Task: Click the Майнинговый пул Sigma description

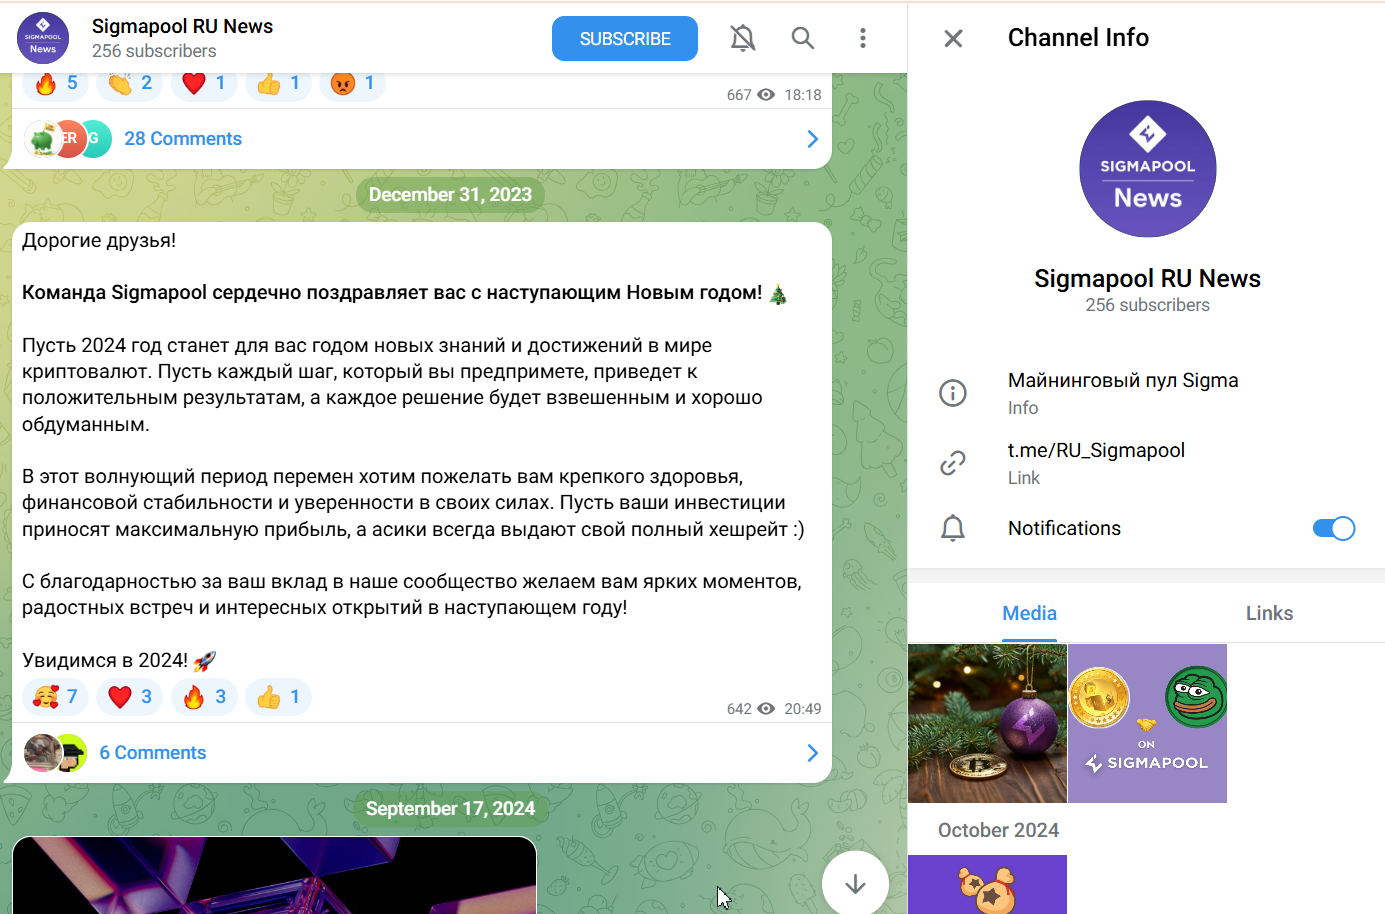Action: (x=1123, y=380)
